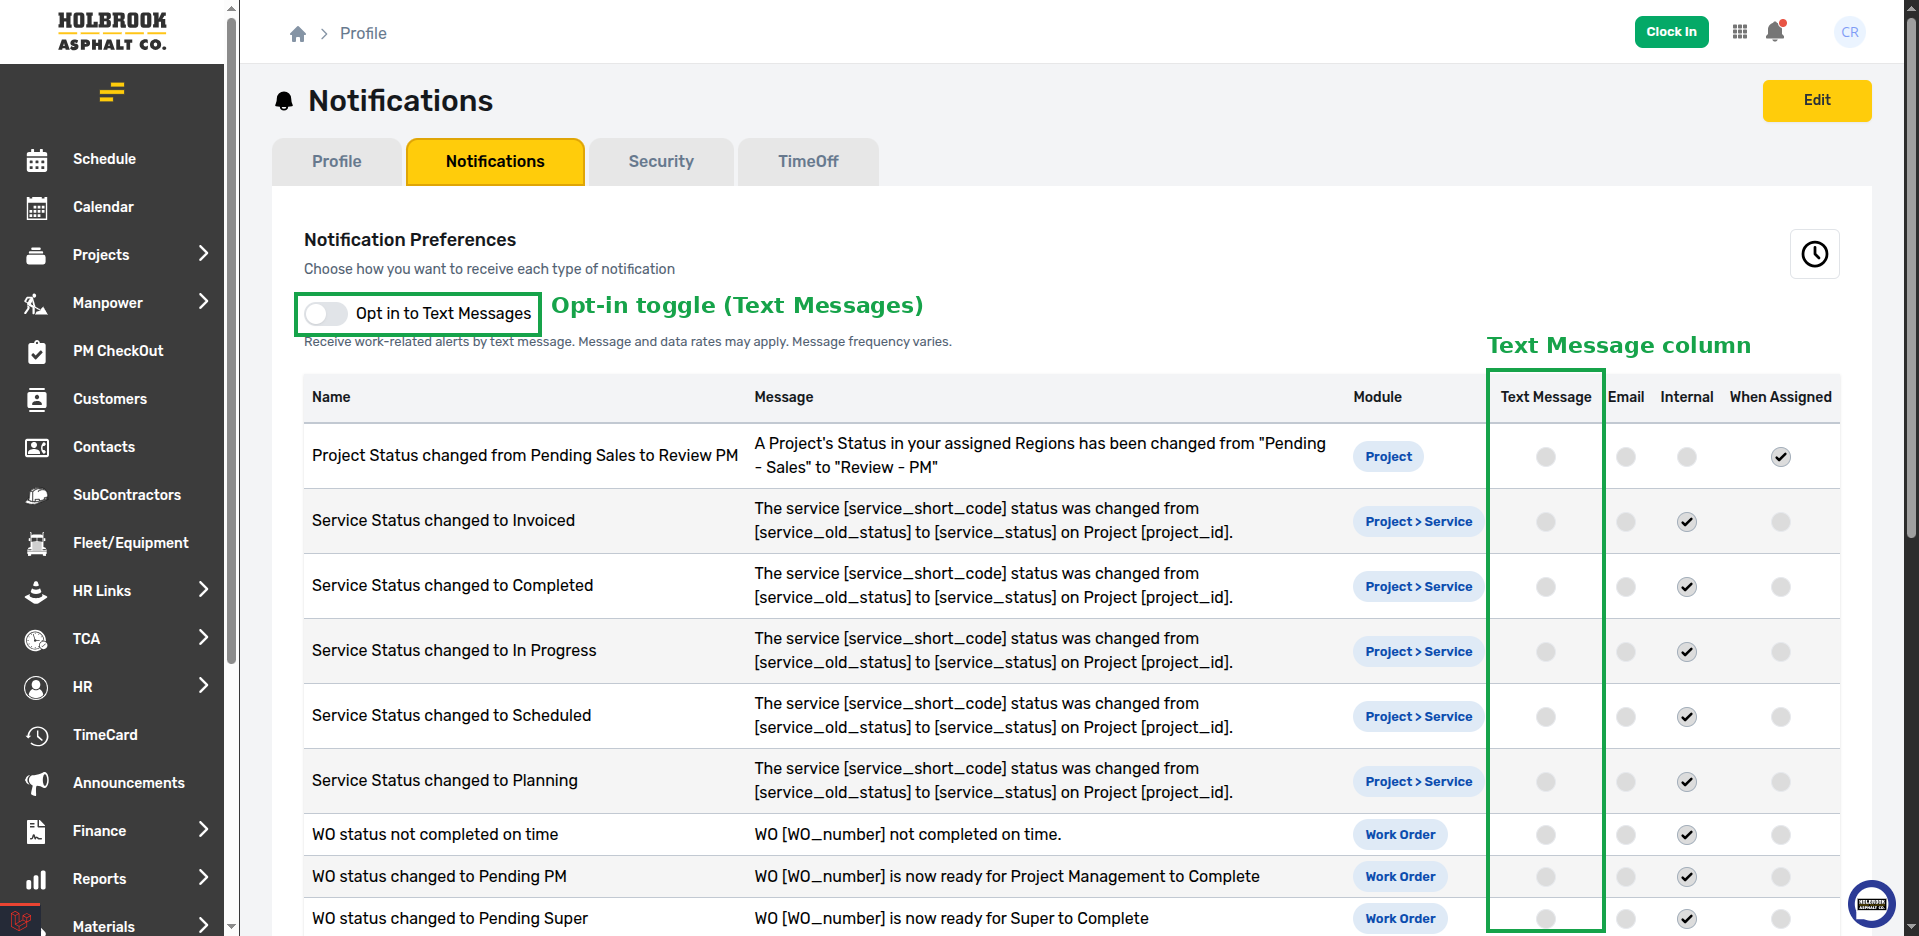Expand the HR sidebar menu
Image resolution: width=1919 pixels, height=936 pixels.
tap(204, 686)
